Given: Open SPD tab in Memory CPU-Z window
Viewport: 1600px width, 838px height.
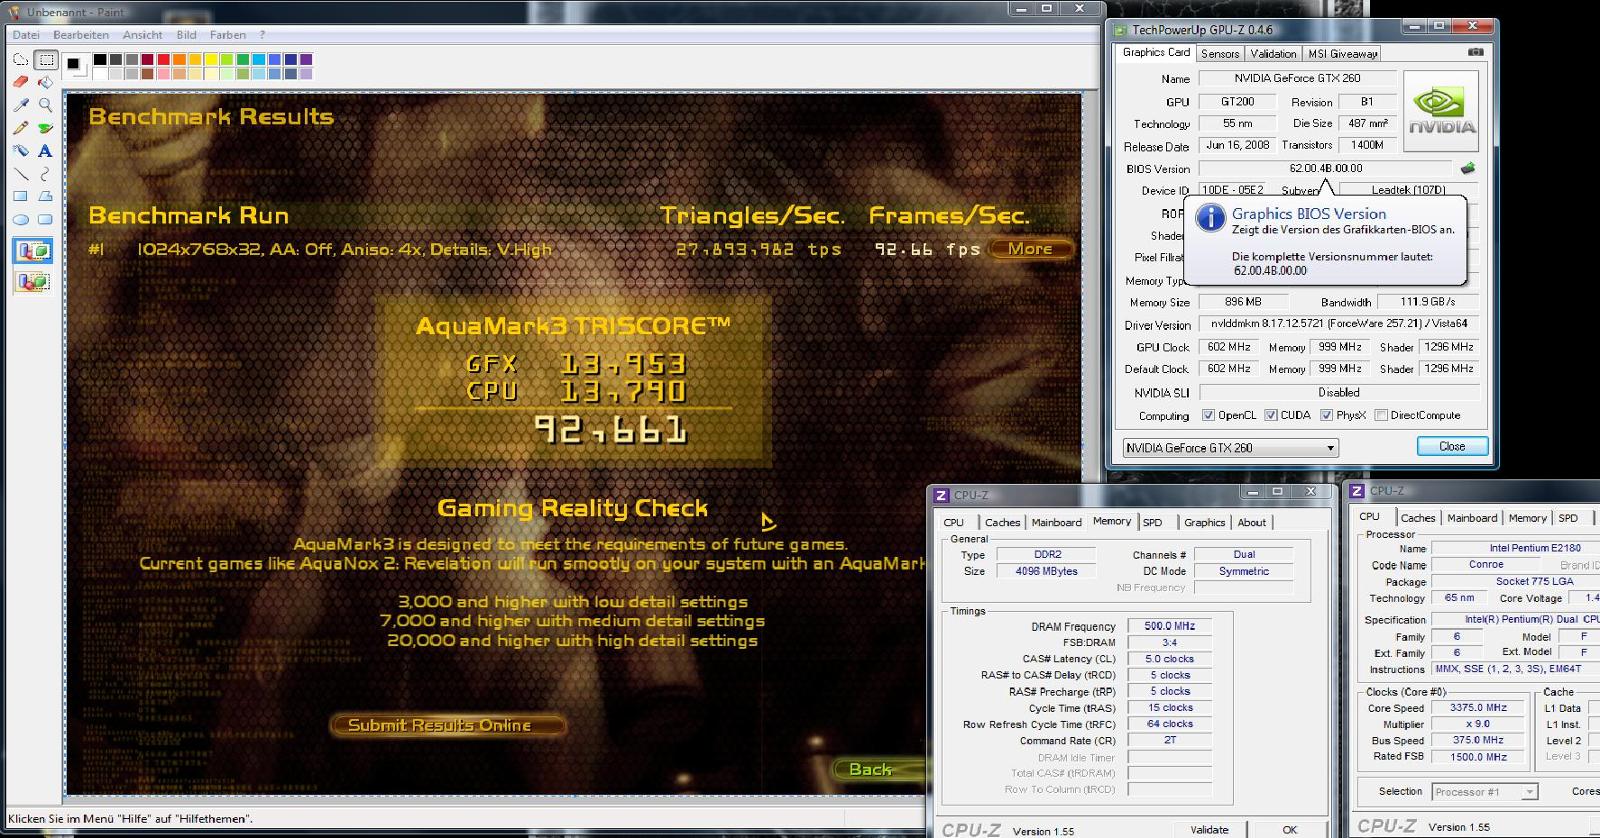Looking at the screenshot, I should 1153,522.
